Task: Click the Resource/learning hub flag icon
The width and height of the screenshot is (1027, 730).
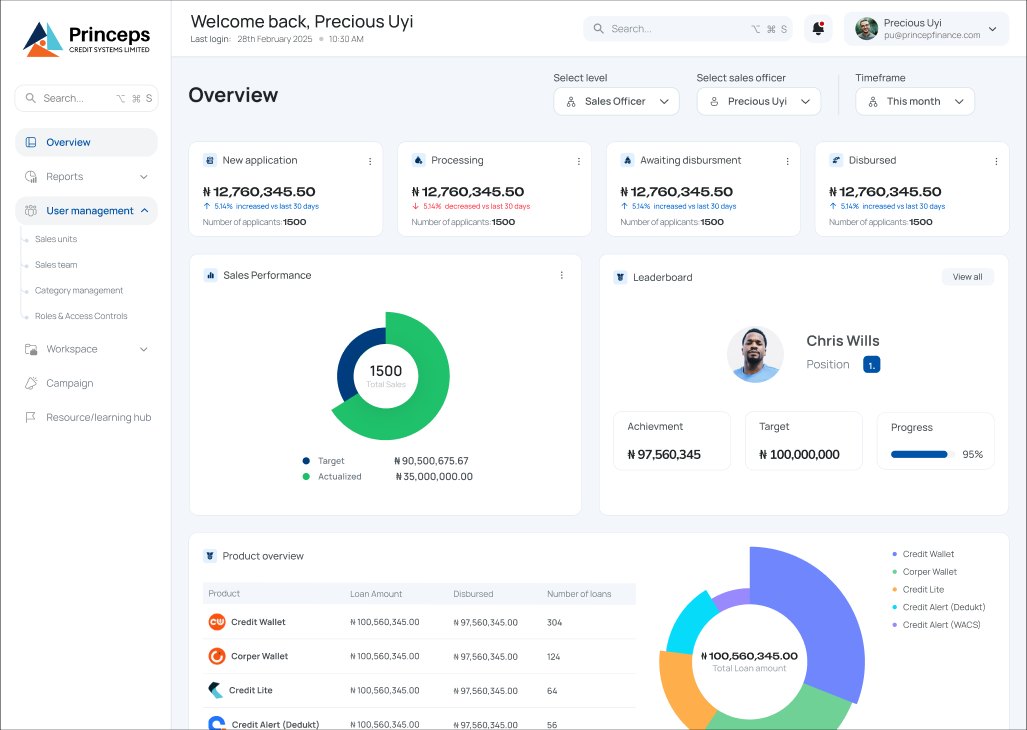Action: tap(30, 417)
